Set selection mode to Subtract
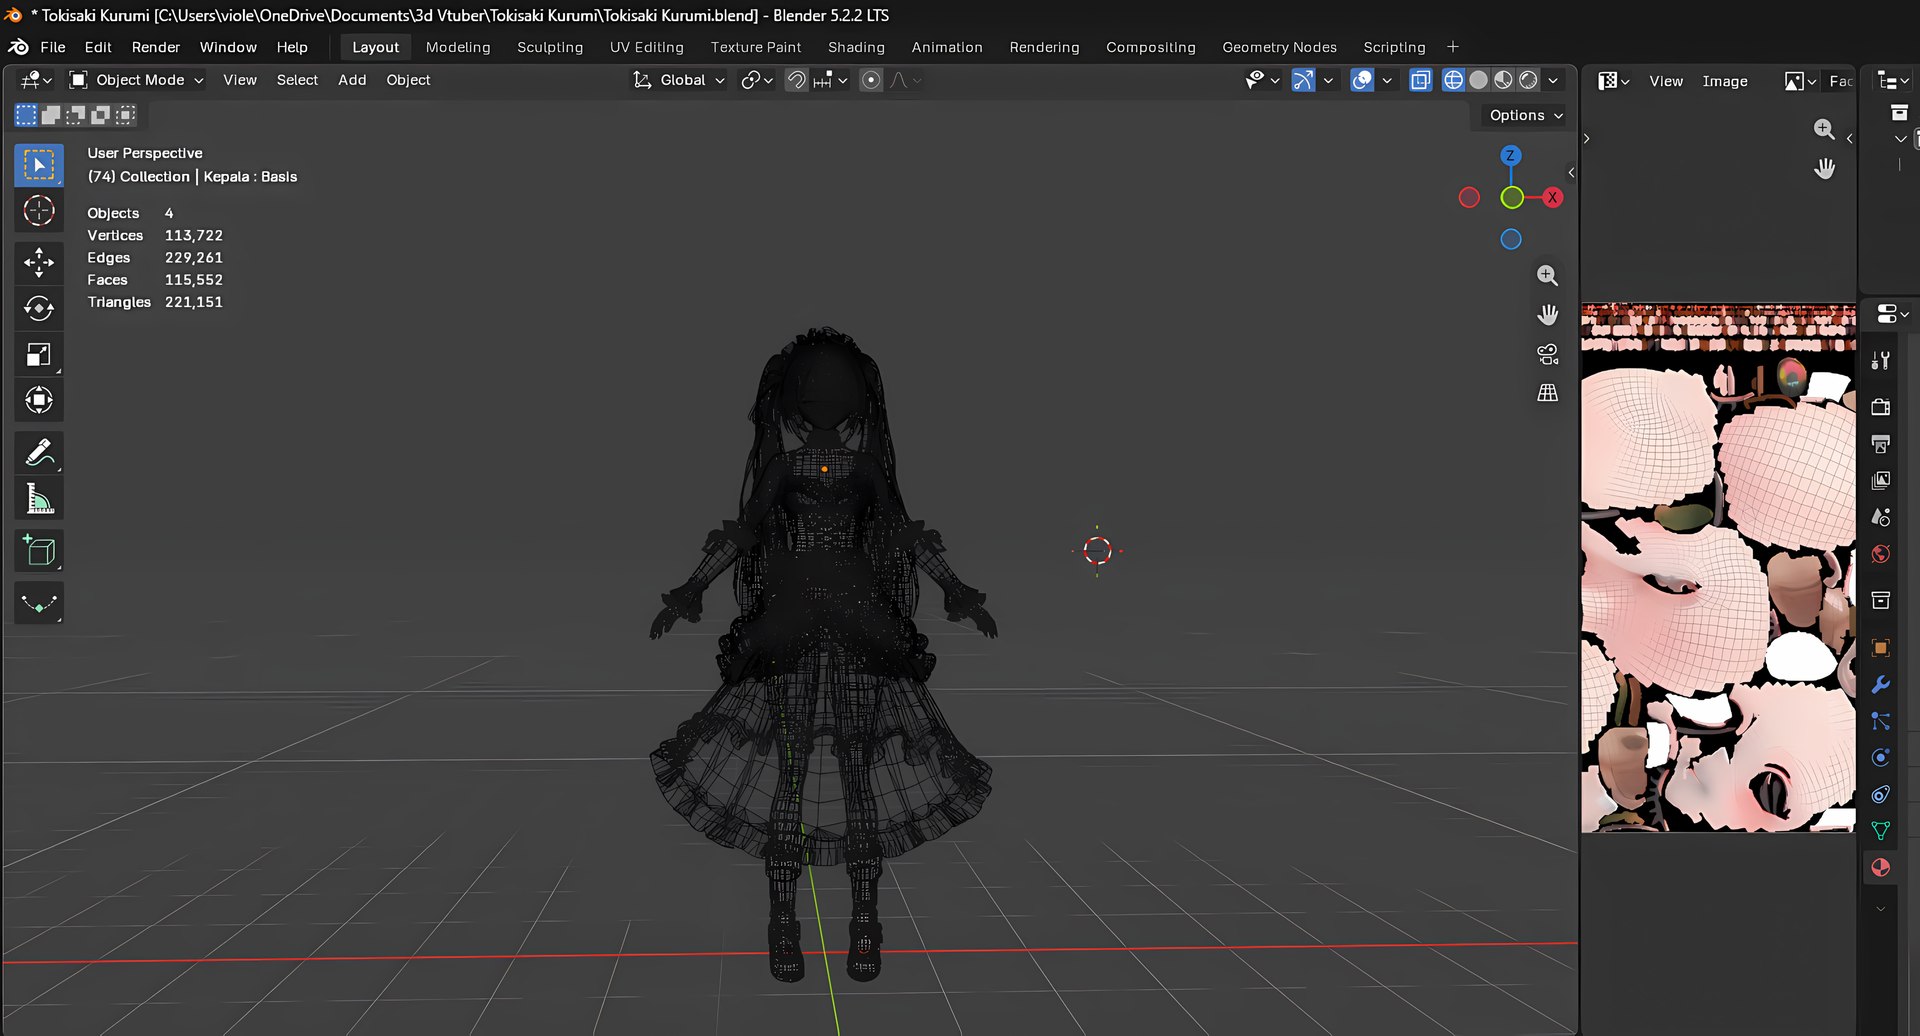Screen dimensions: 1920x1036 (x=76, y=115)
